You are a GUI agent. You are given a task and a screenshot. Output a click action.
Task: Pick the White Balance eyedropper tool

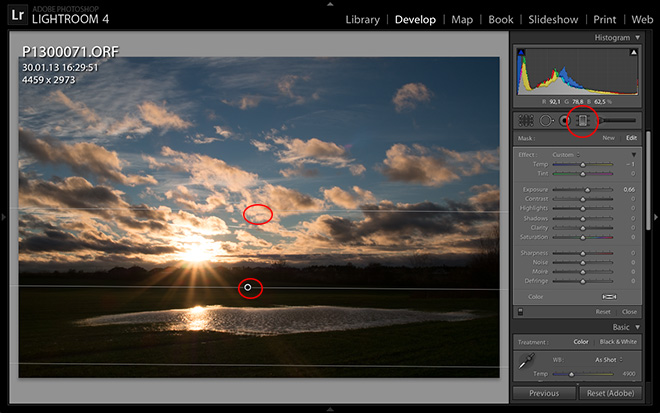pos(526,361)
